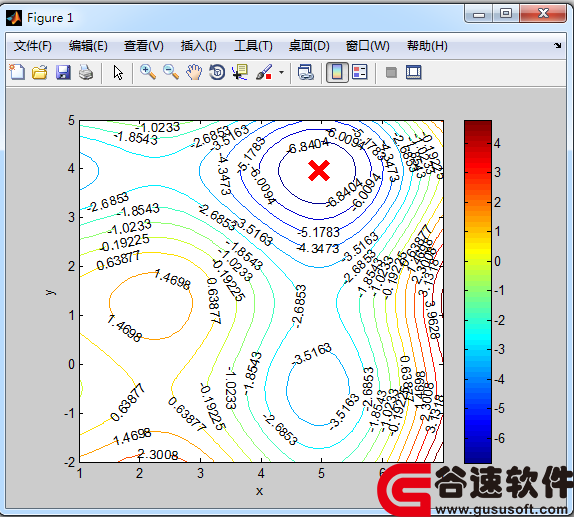574x517 pixels.
Task: Select the Zoom In magnifier tool
Action: [x=148, y=72]
